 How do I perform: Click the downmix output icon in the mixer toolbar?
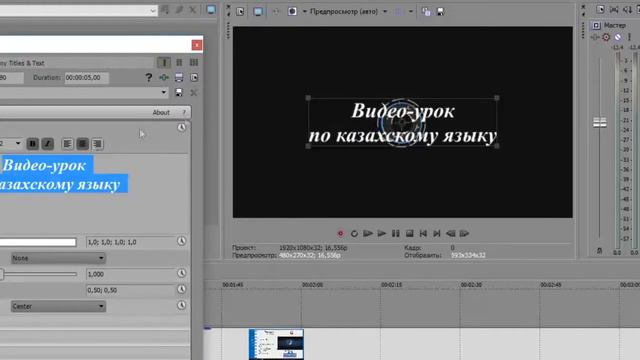614,9
